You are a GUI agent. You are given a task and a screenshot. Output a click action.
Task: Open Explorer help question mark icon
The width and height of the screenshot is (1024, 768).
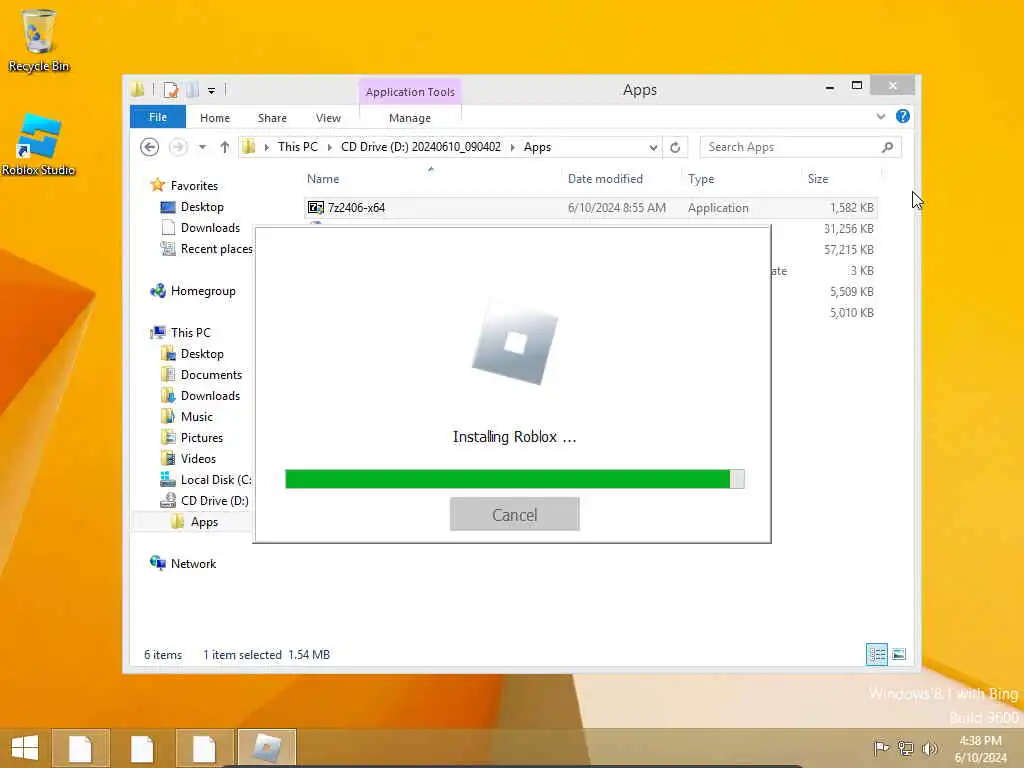click(903, 116)
